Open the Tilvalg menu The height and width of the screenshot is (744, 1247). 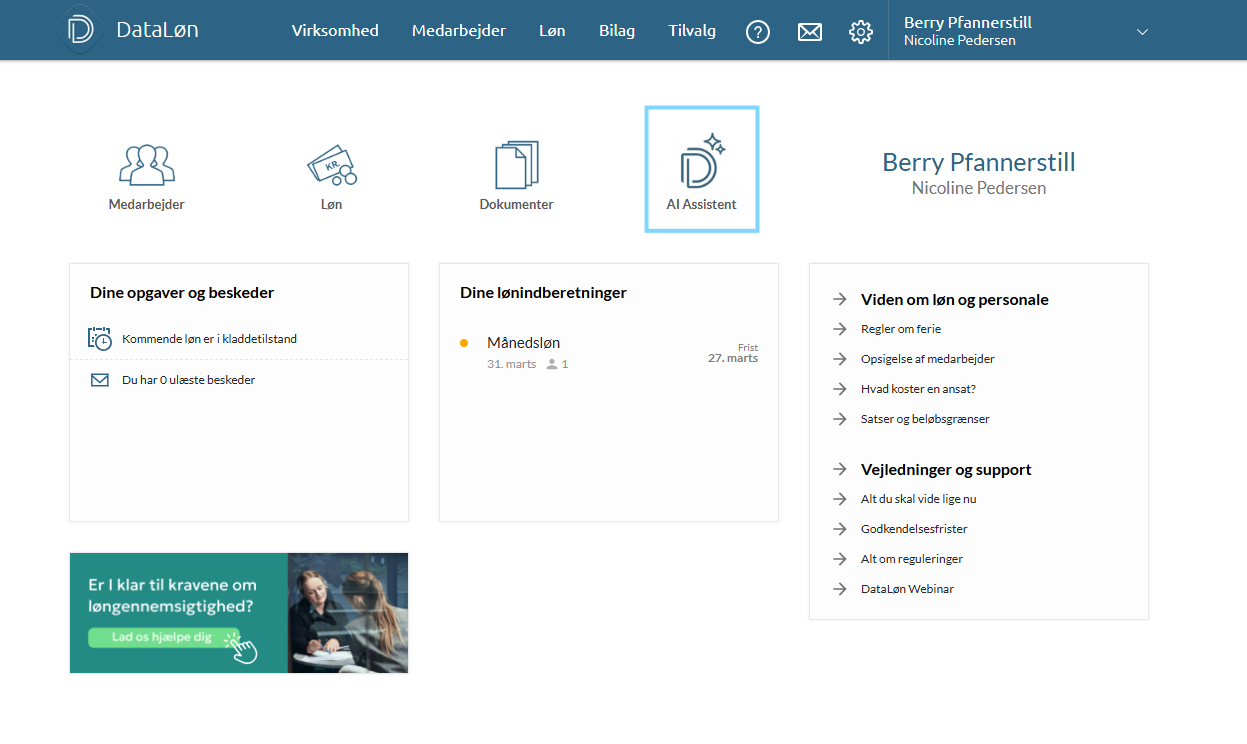(692, 31)
